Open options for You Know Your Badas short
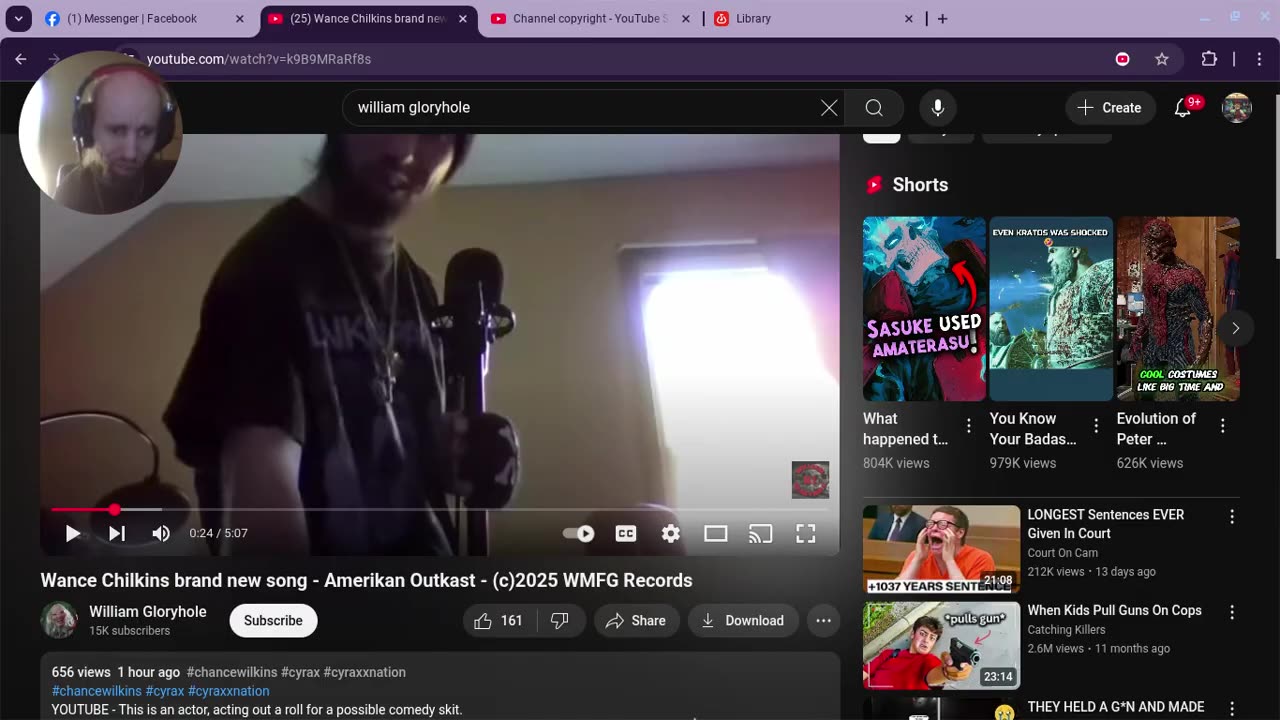The width and height of the screenshot is (1280, 720). [1095, 426]
